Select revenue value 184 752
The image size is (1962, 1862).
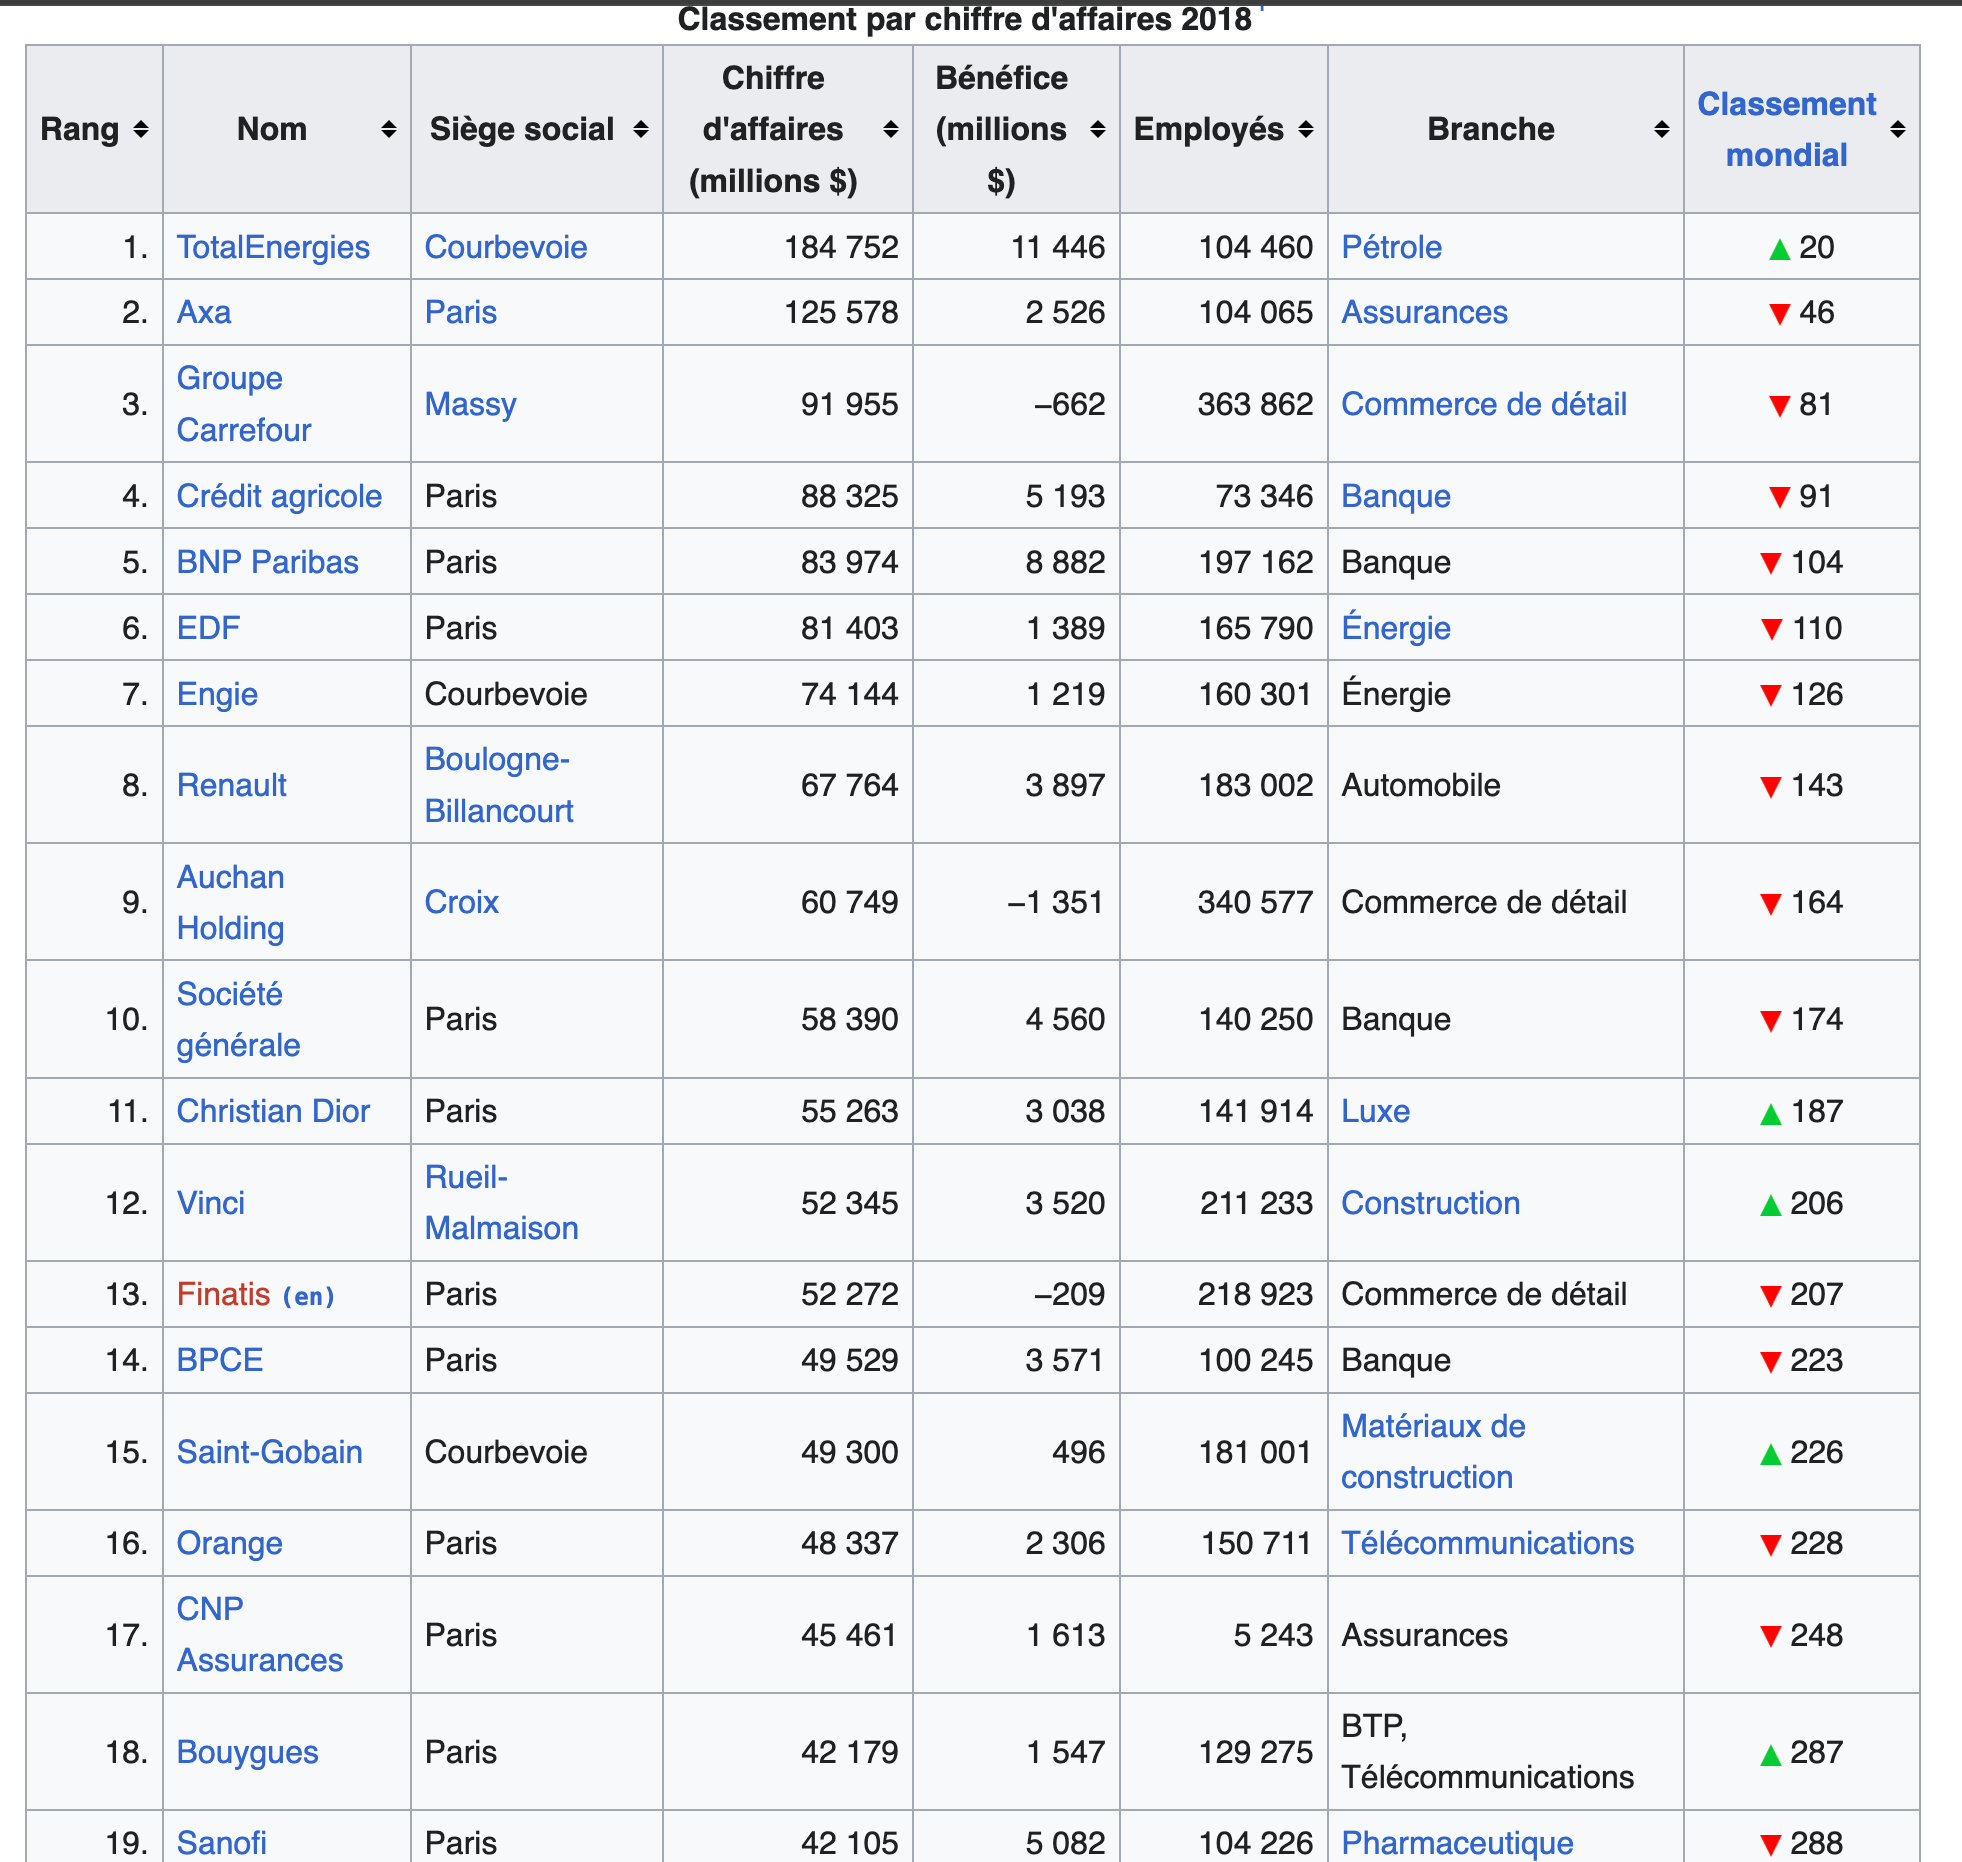pos(841,247)
